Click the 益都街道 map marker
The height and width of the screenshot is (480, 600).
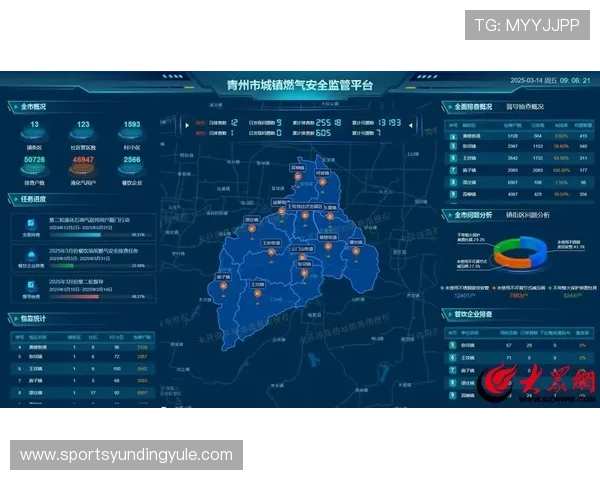[282, 211]
